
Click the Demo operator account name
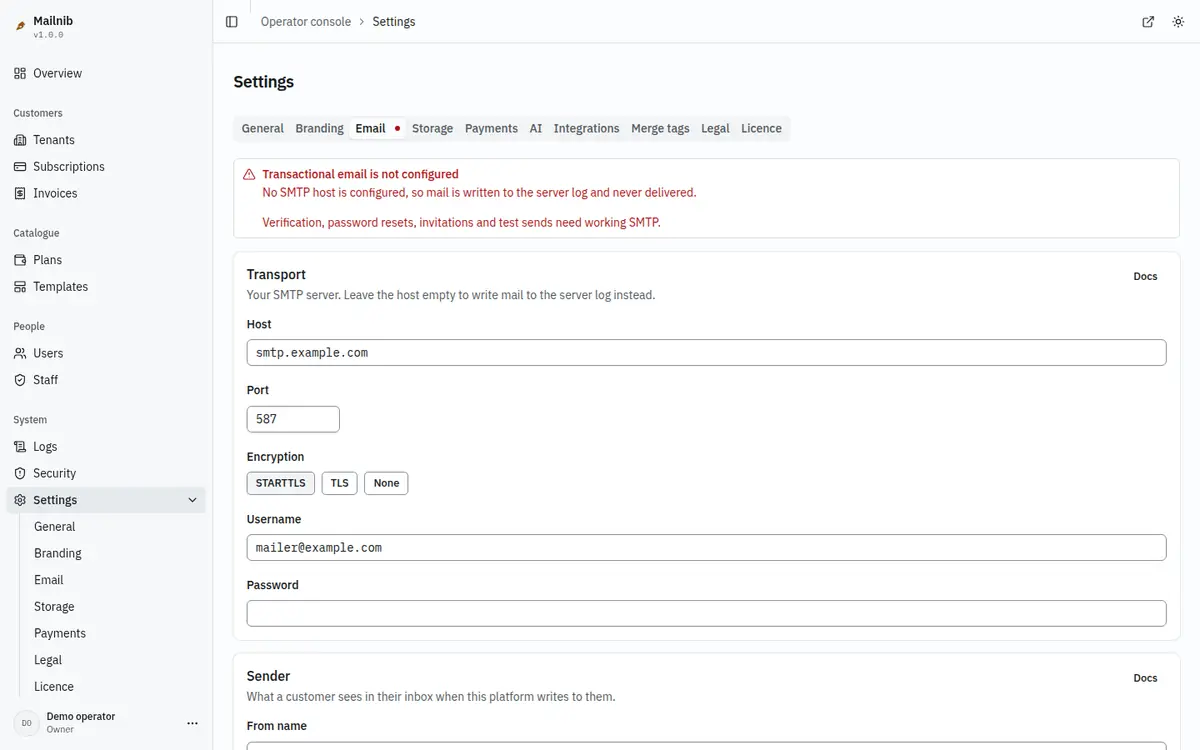click(81, 716)
